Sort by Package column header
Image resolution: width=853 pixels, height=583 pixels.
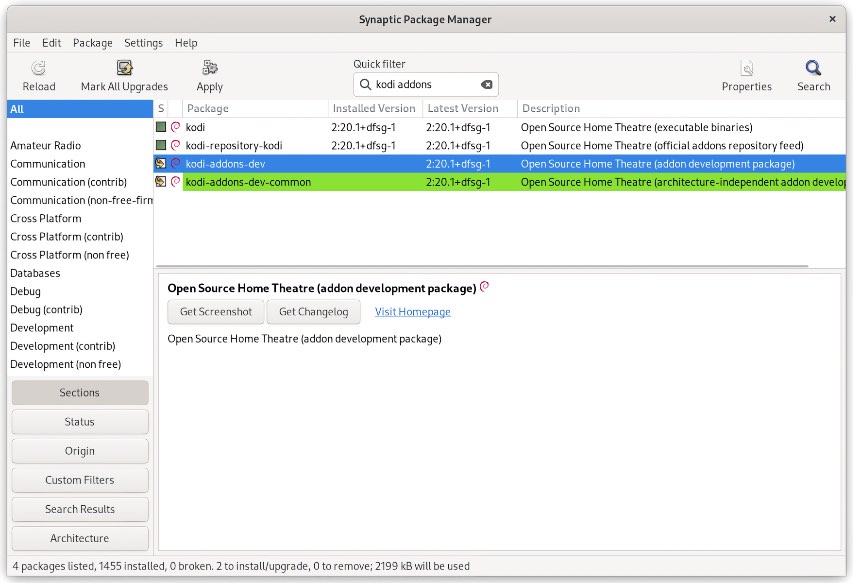pos(256,108)
